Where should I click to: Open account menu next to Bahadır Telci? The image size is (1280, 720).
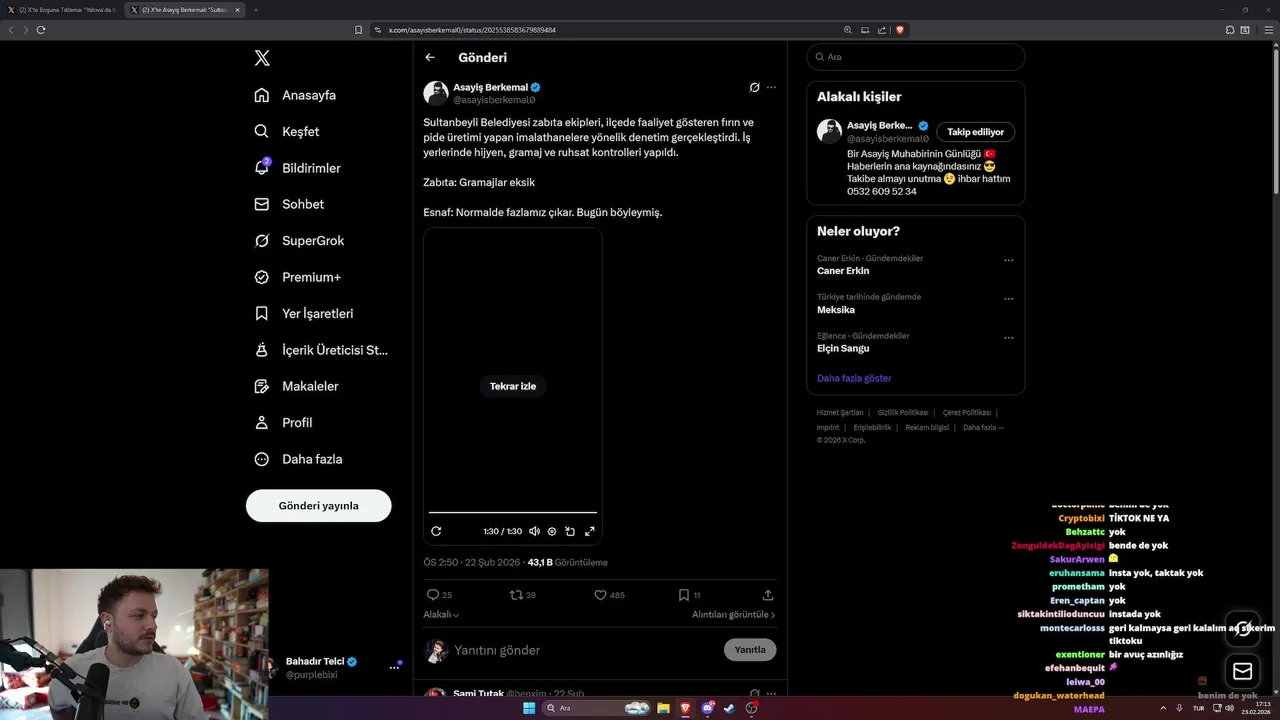(394, 667)
